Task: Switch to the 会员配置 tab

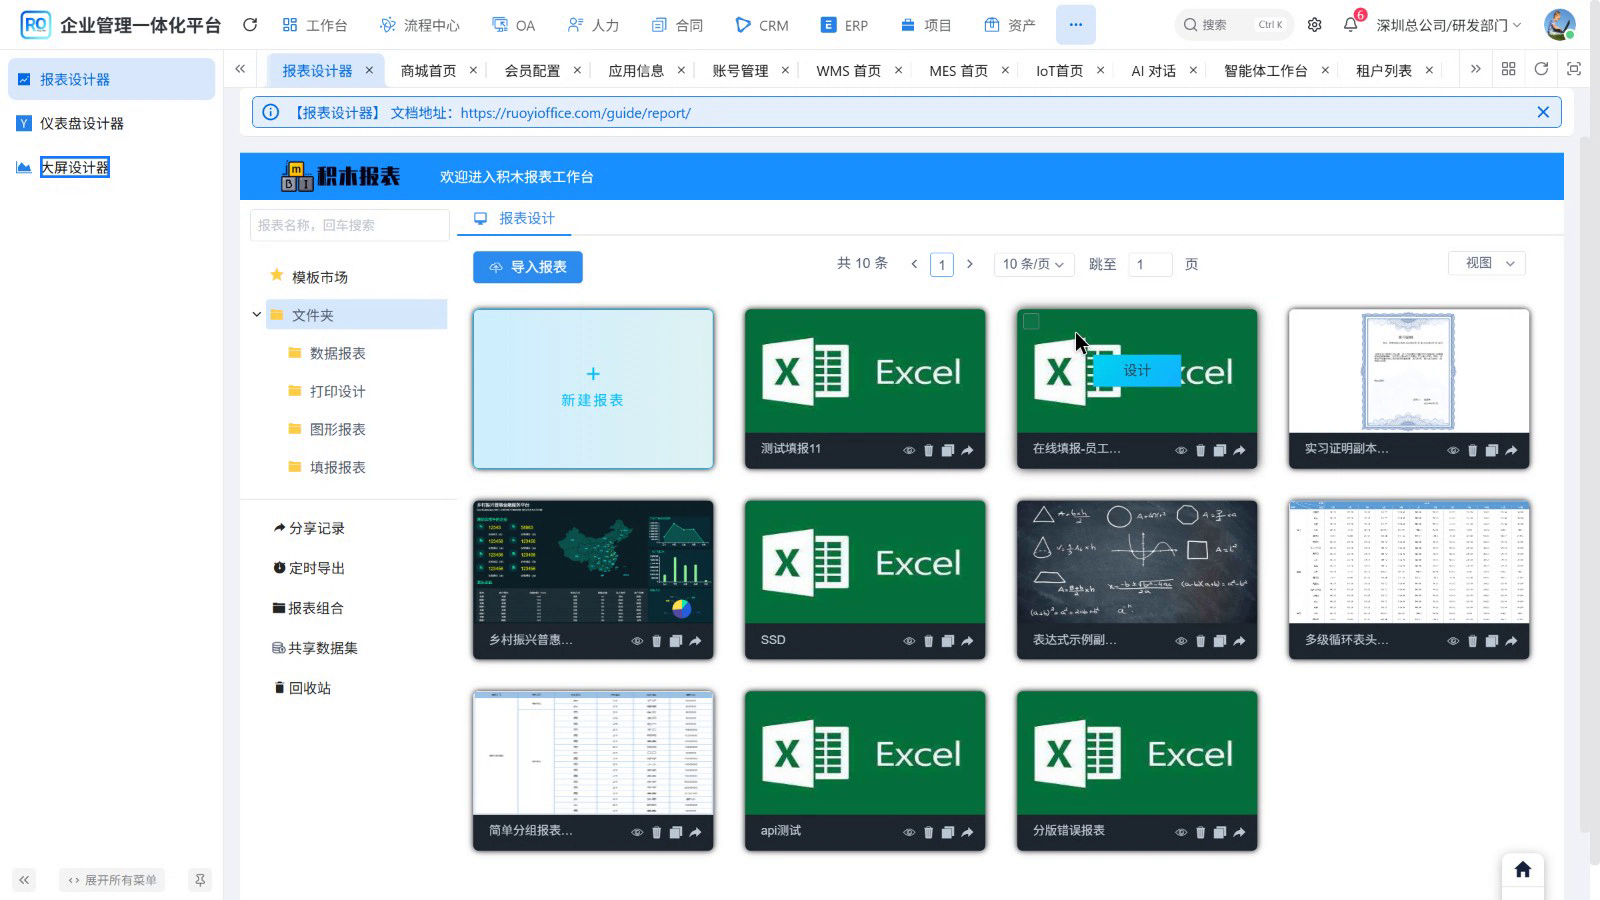Action: (x=532, y=70)
